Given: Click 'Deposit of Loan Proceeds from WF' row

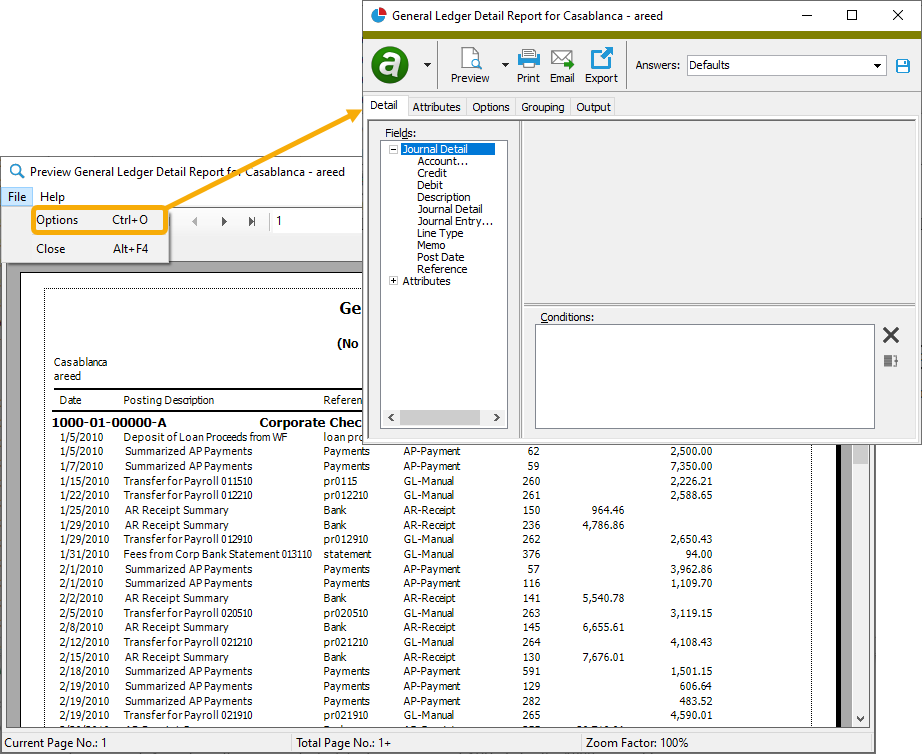Looking at the screenshot, I should coord(205,437).
